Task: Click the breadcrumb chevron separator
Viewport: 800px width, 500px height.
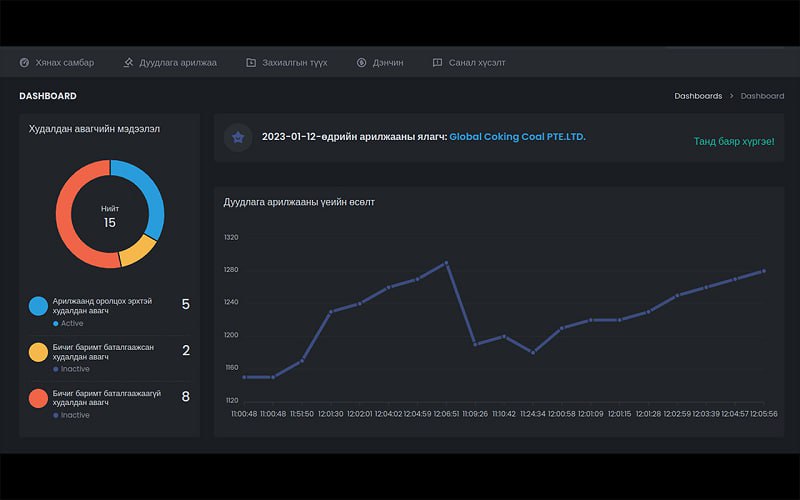Action: coord(731,96)
